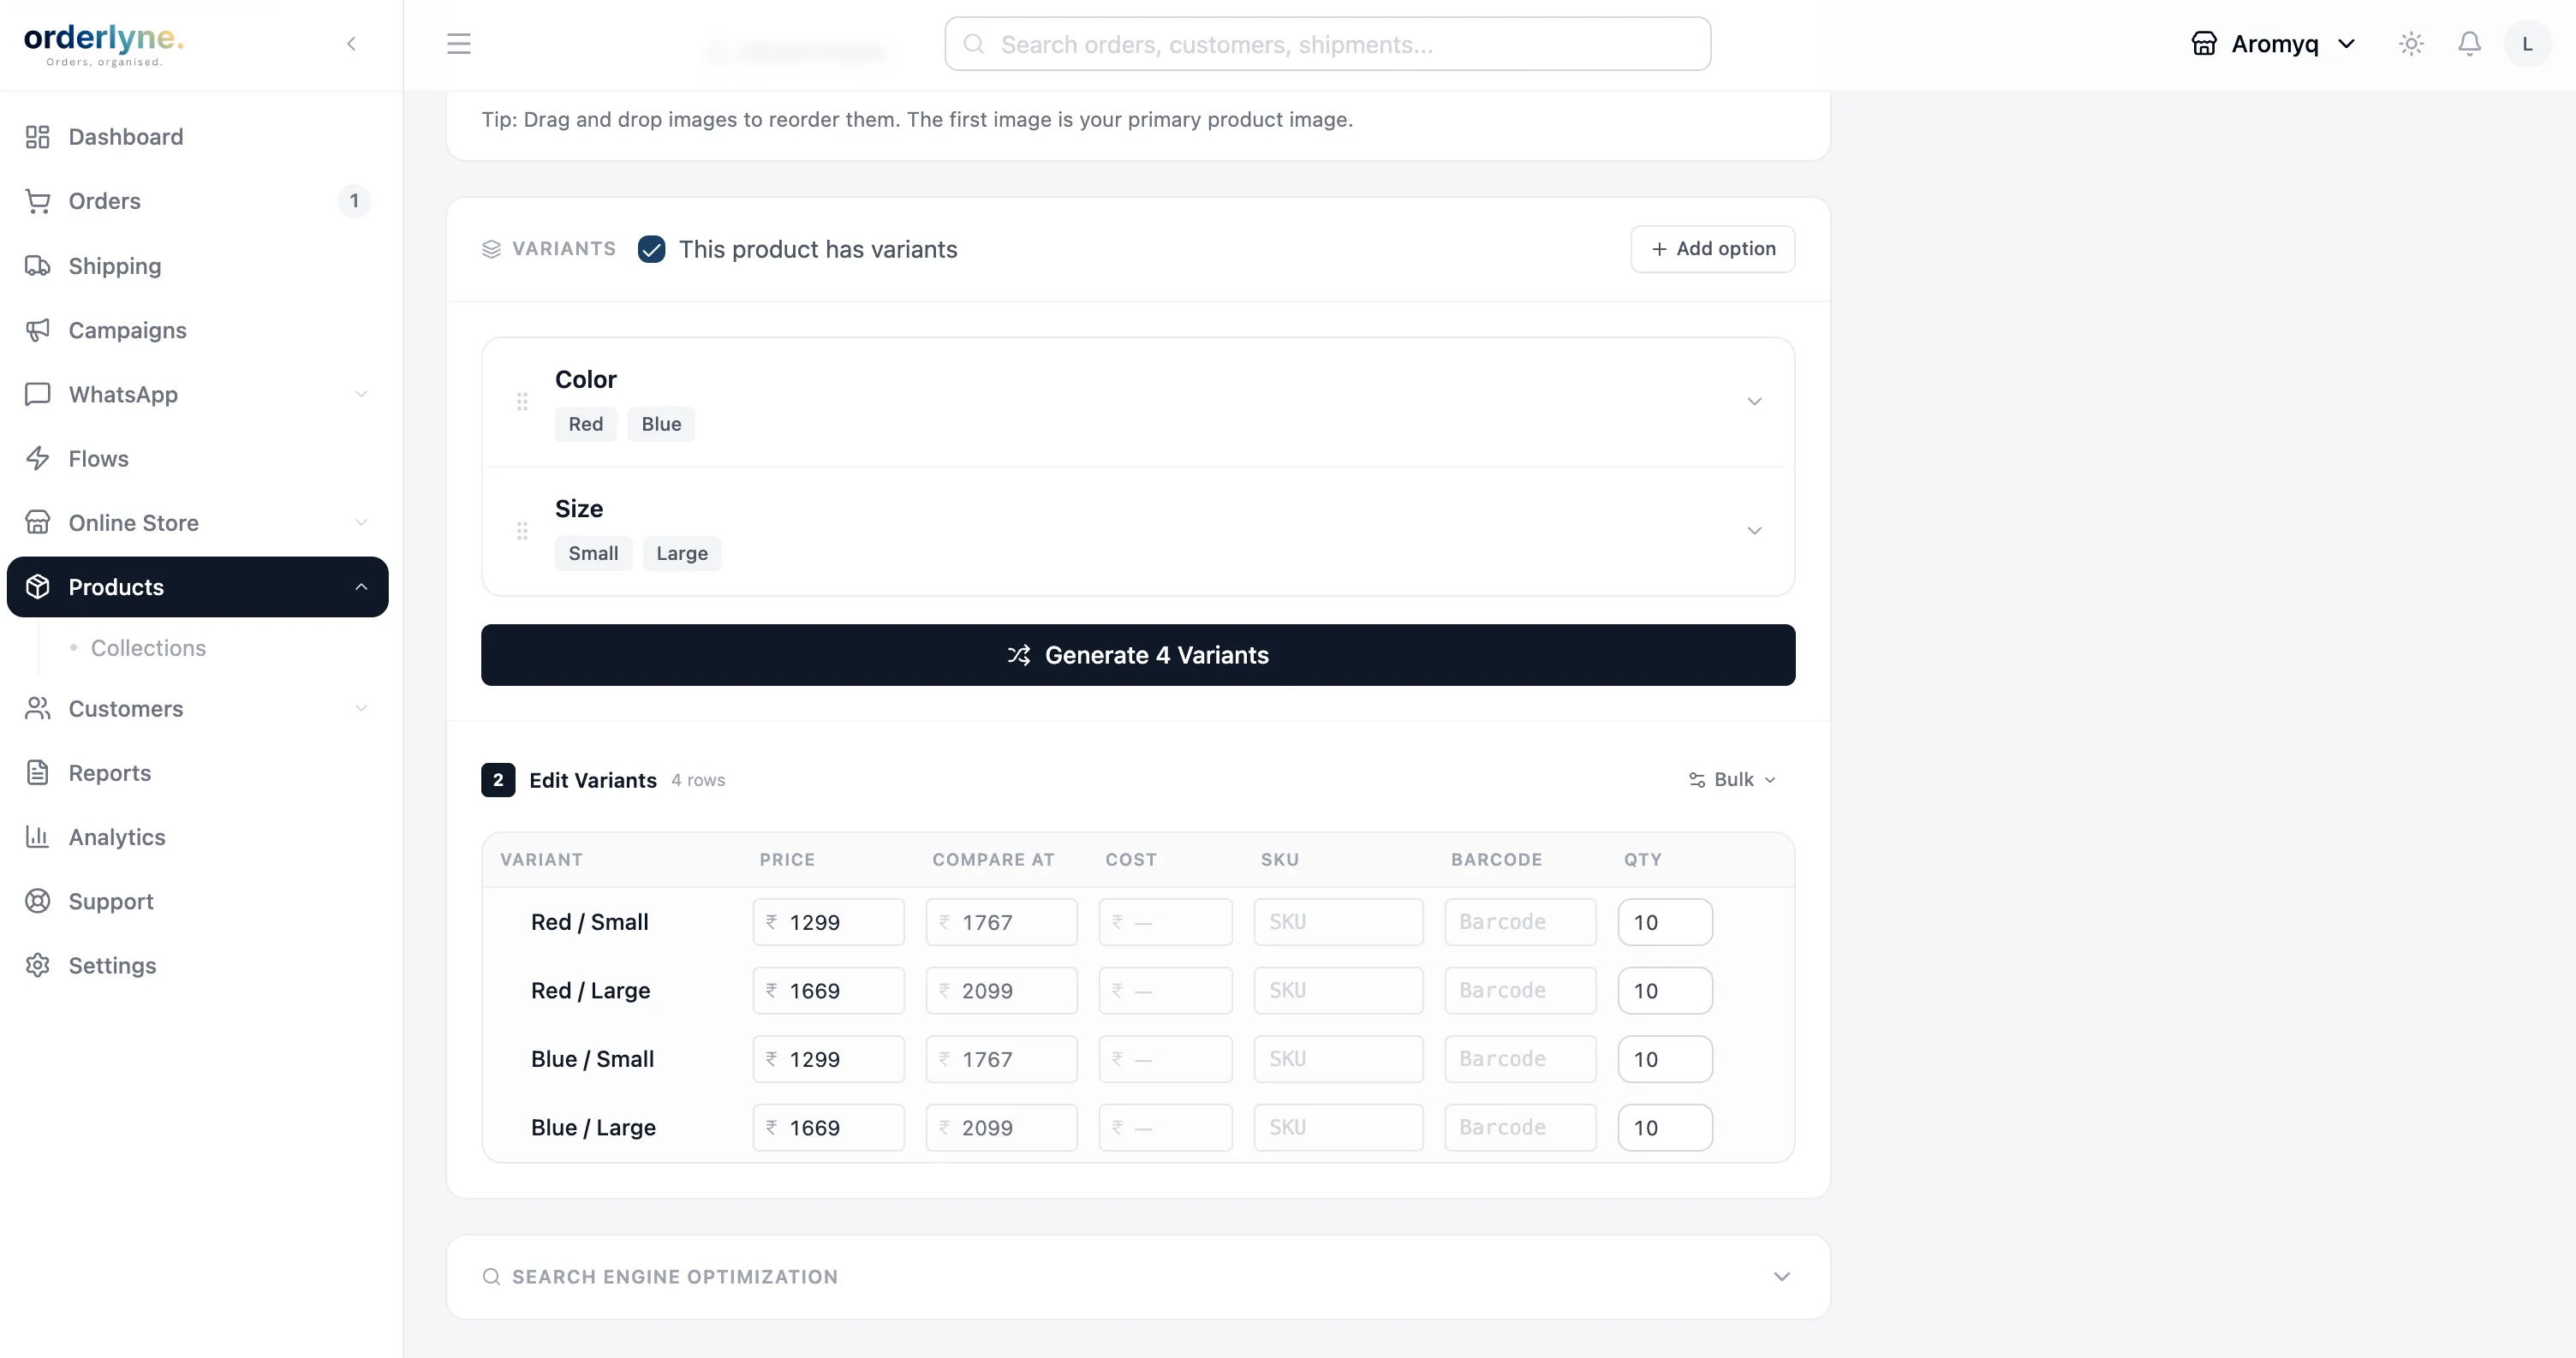Open notifications bell

[x=2469, y=44]
